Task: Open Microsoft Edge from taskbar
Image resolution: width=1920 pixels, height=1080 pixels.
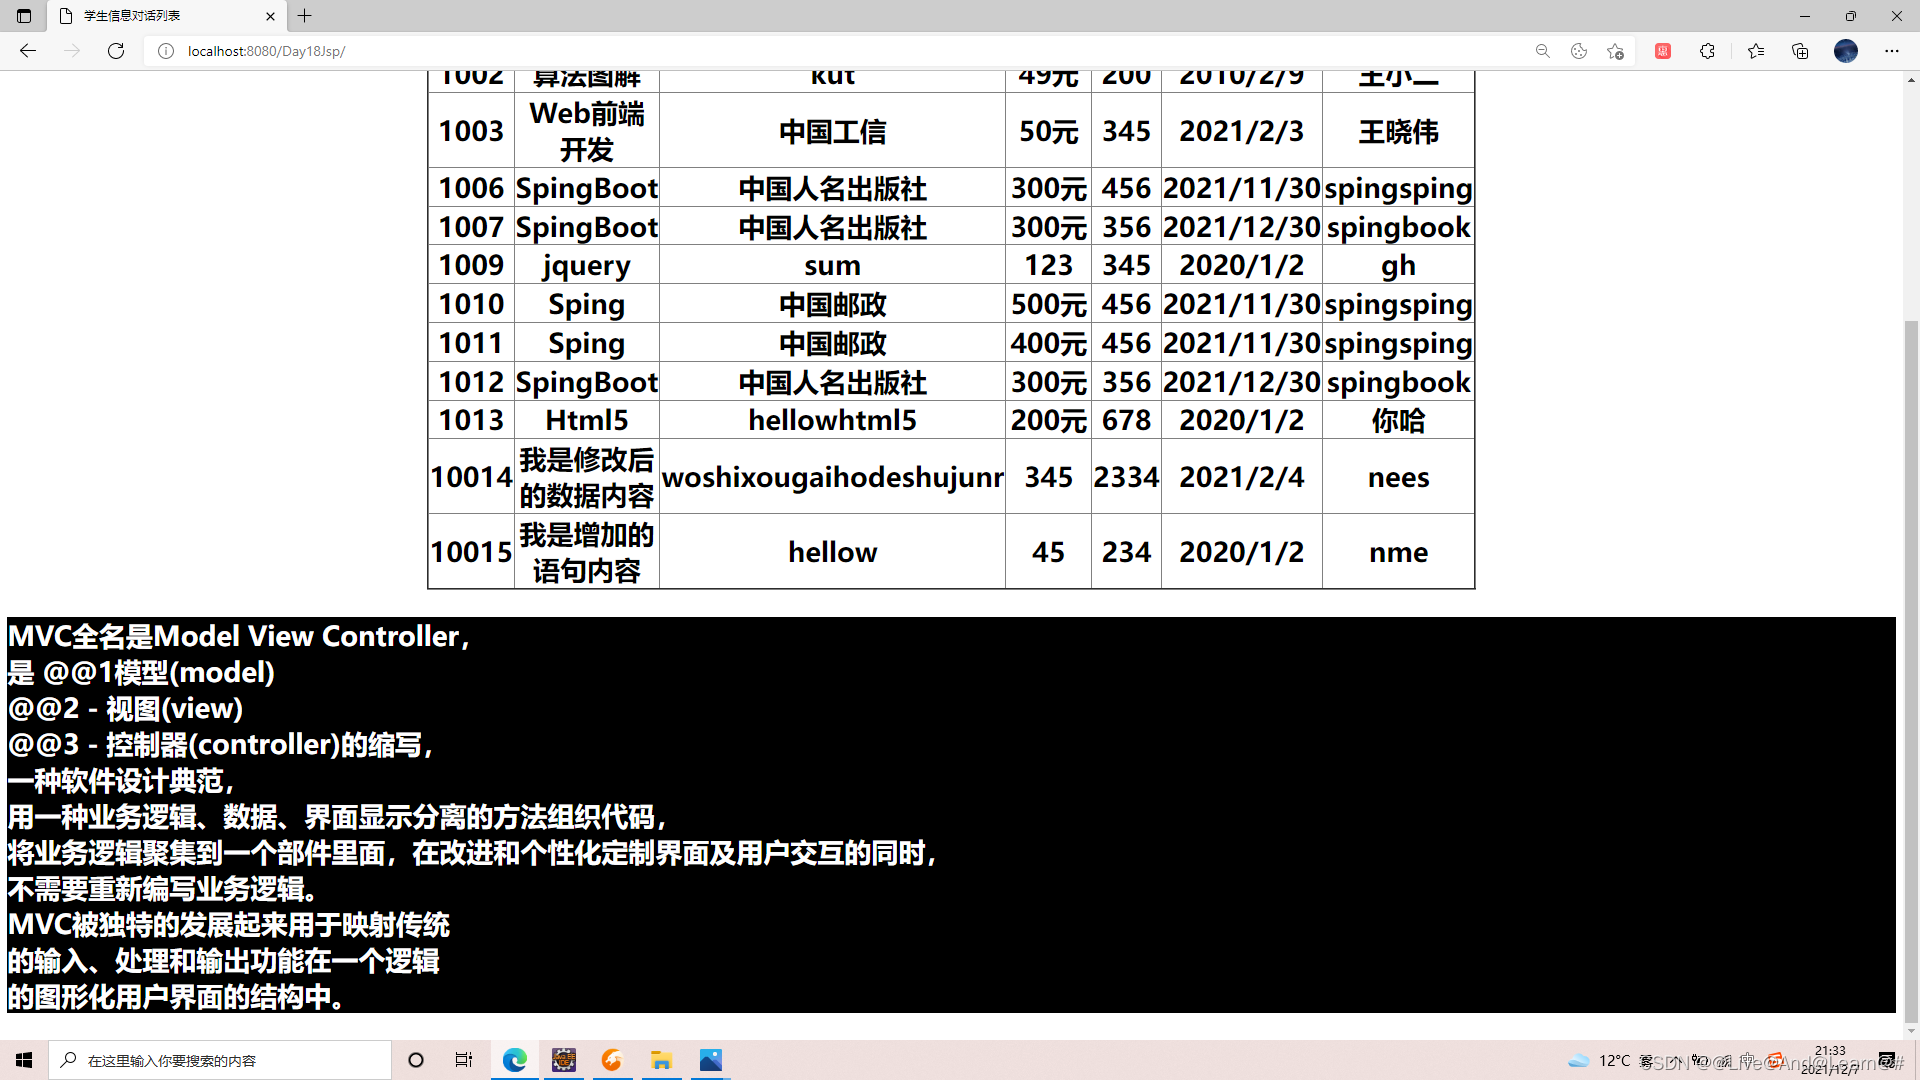Action: coord(515,1060)
